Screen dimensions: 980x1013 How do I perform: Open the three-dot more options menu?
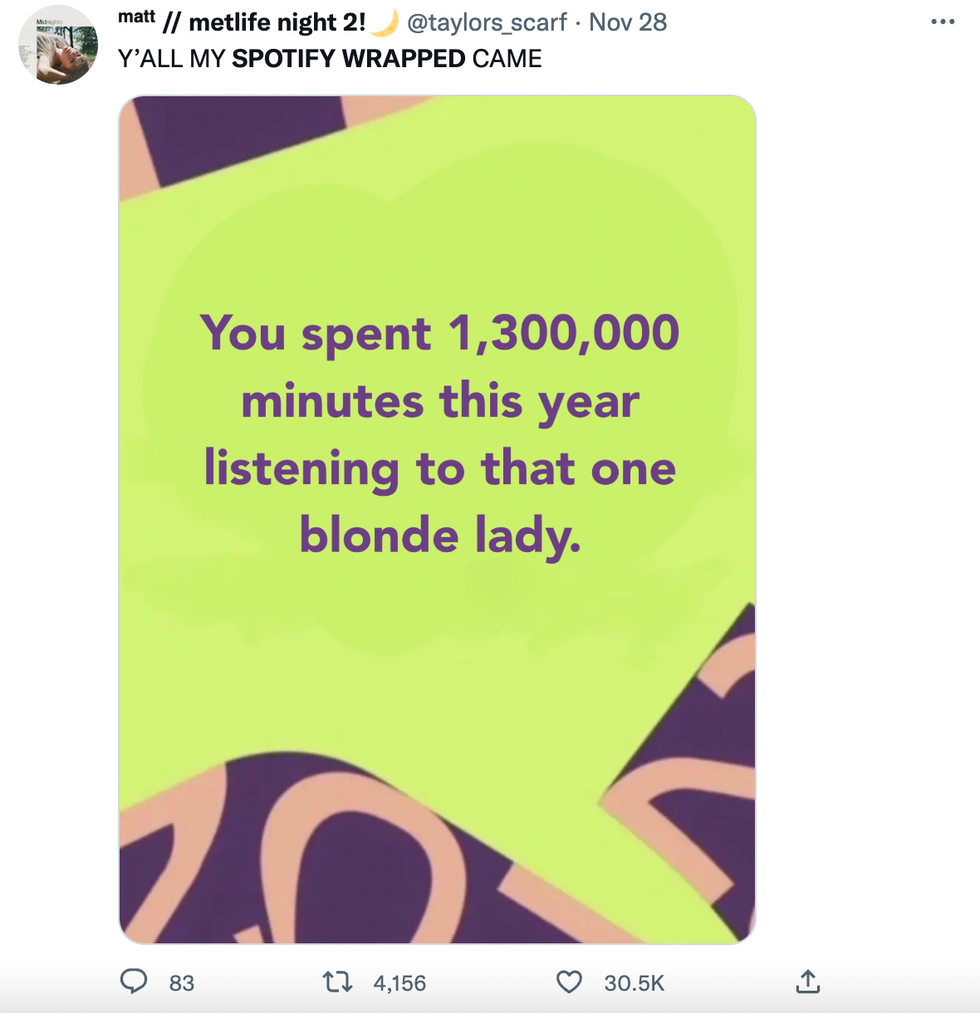coord(942,22)
